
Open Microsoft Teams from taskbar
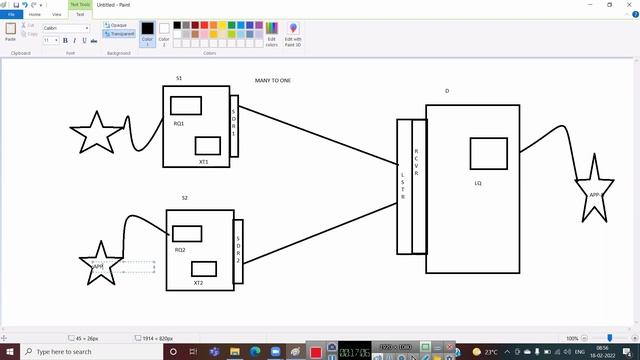coord(214,351)
